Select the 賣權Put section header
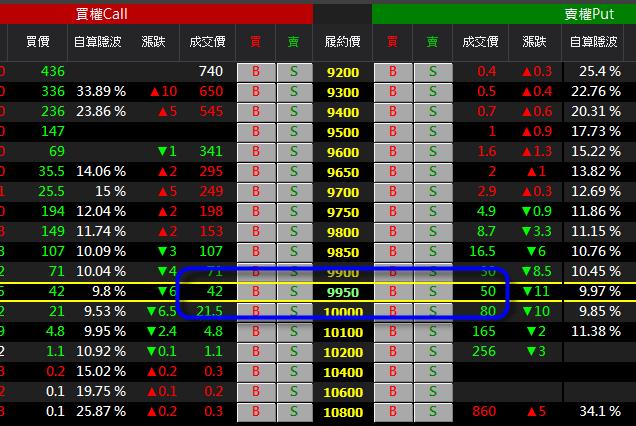Screen dimensions: 636x426 tap(504, 14)
